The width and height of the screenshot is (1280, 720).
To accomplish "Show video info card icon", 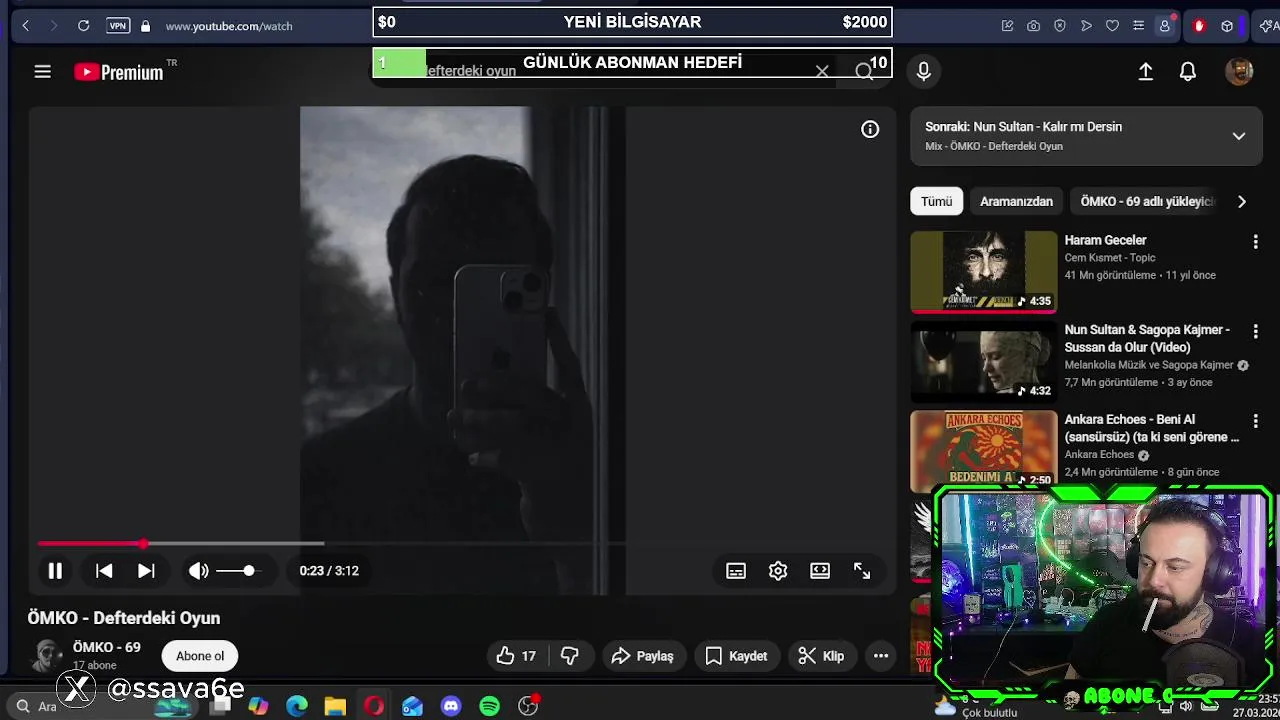I will [x=870, y=129].
